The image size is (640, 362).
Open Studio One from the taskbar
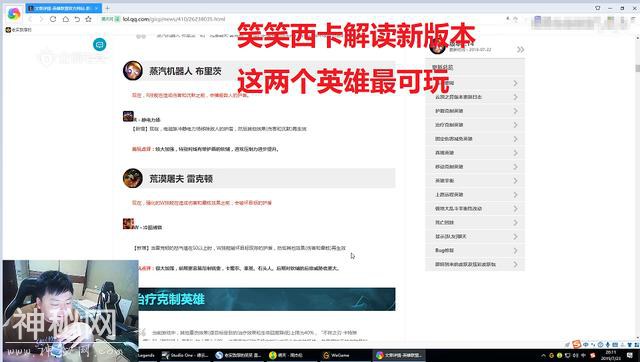click(x=185, y=355)
